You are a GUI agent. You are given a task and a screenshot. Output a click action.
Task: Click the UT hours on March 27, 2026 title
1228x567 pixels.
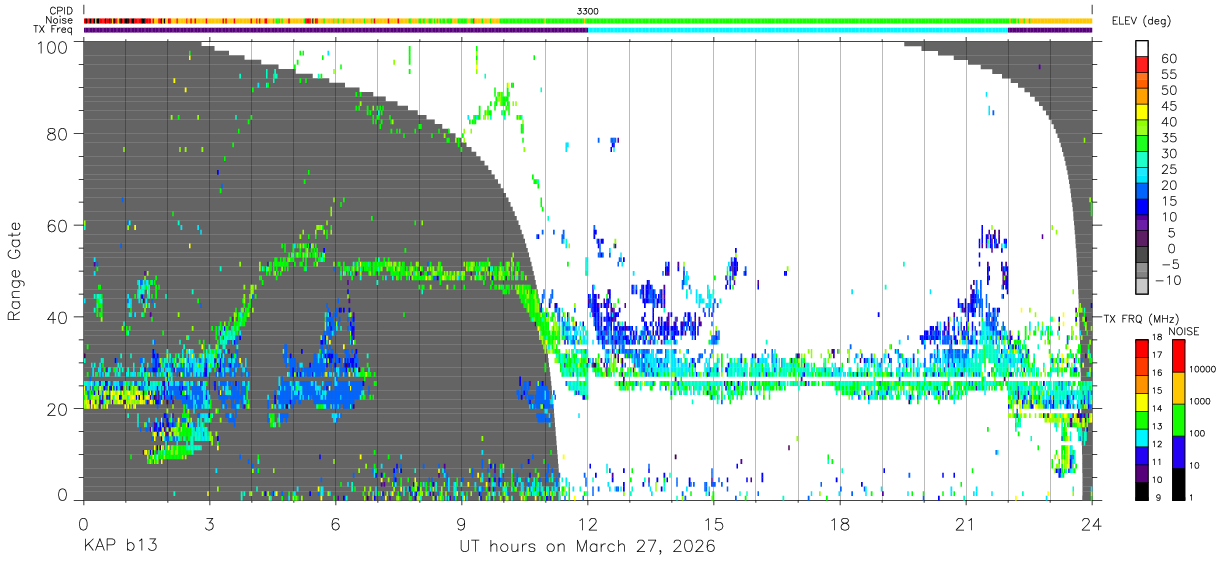click(587, 546)
